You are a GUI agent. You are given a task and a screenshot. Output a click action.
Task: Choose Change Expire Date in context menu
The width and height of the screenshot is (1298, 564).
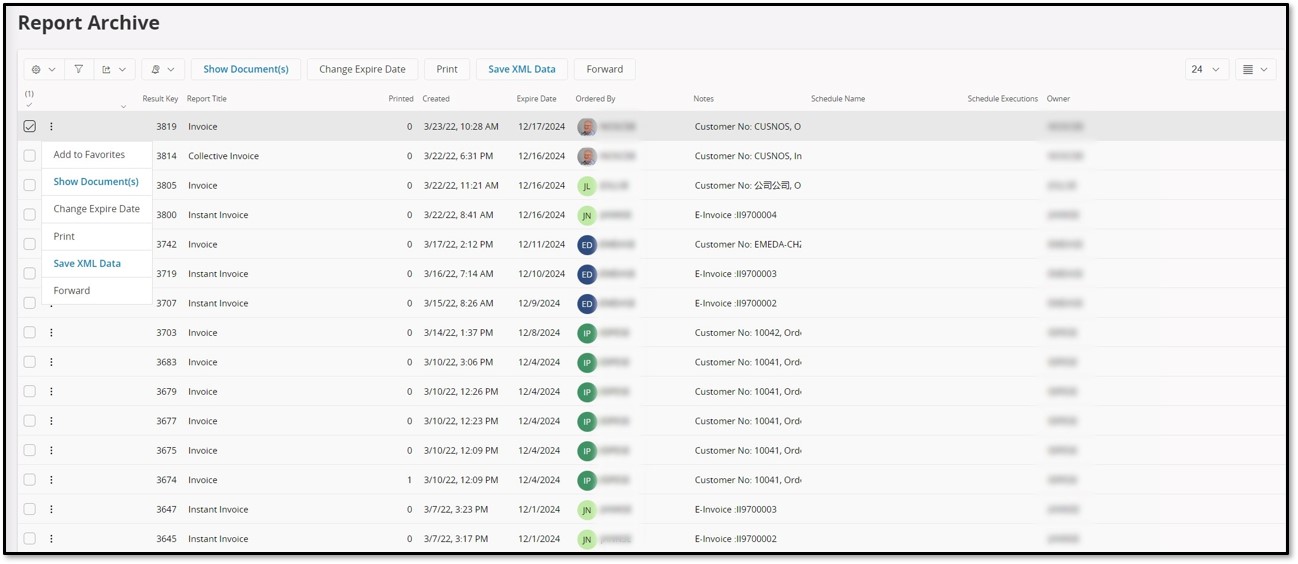(x=96, y=209)
